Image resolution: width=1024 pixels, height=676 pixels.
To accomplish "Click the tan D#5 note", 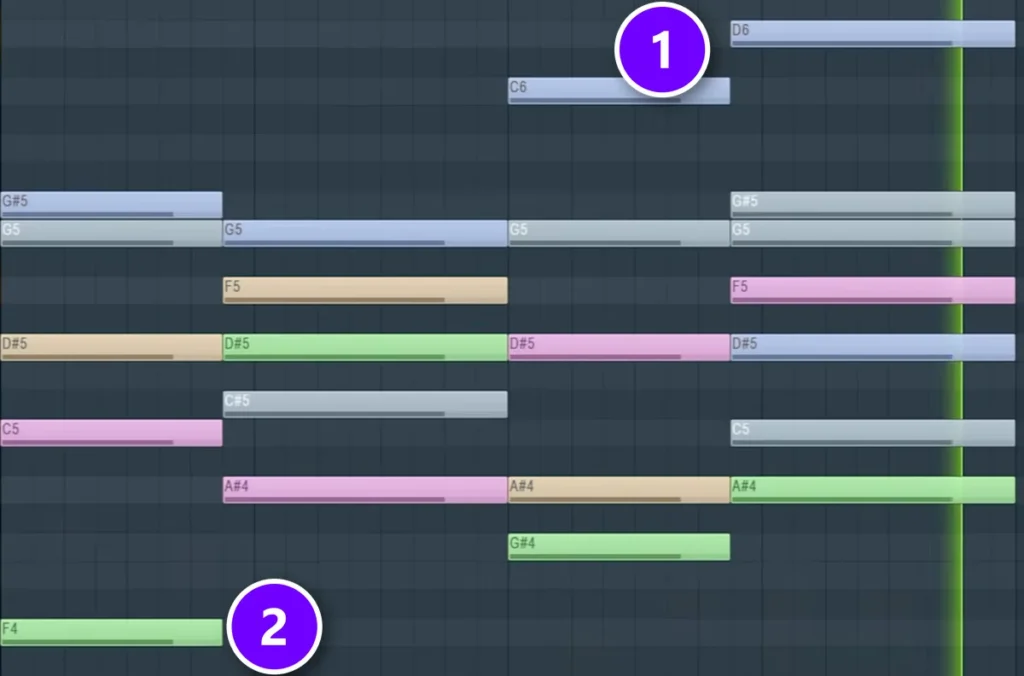I will pyautogui.click(x=111, y=347).
